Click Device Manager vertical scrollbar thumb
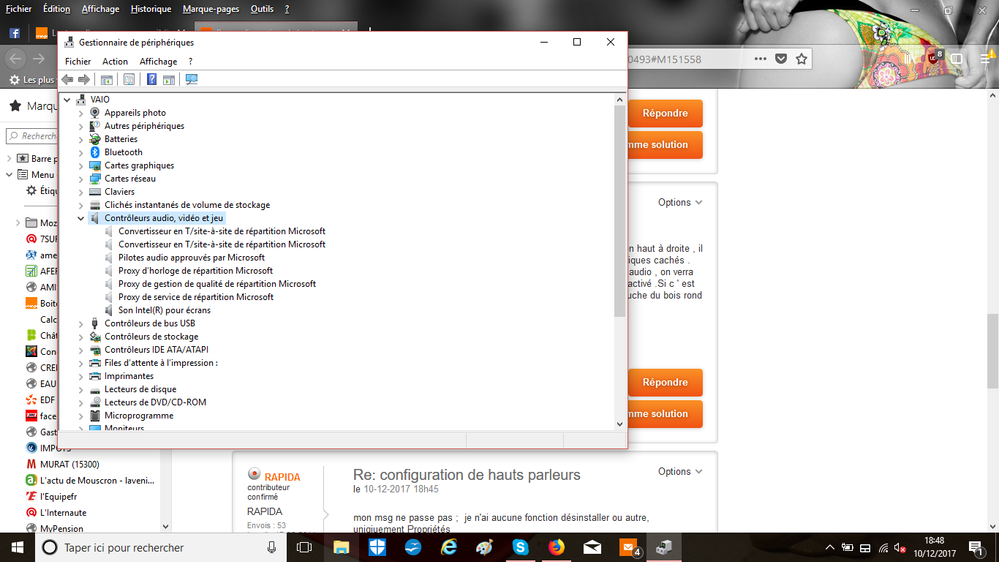The image size is (999, 562). [620, 210]
